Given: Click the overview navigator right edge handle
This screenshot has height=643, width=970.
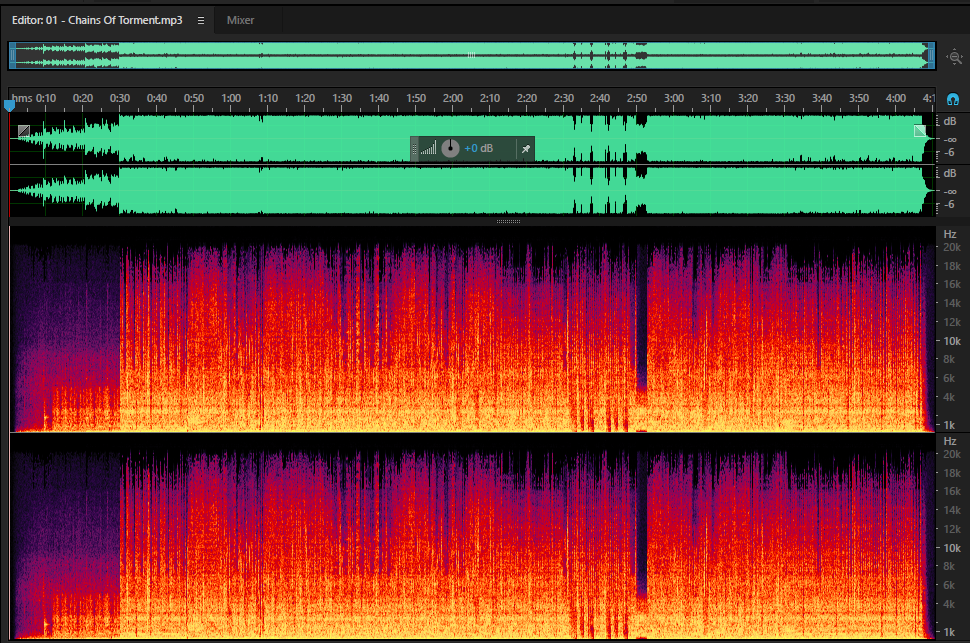Looking at the screenshot, I should click(931, 56).
